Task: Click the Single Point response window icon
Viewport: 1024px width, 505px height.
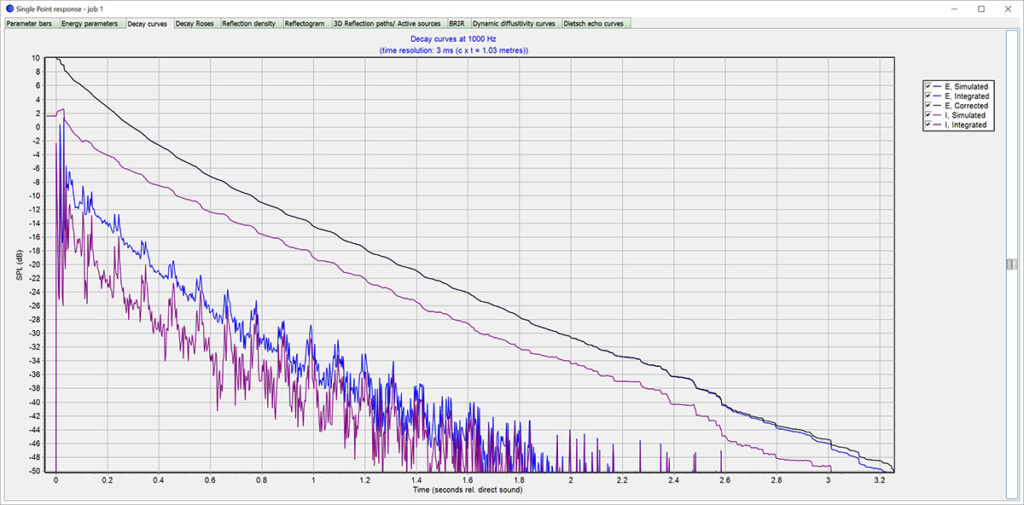Action: point(10,8)
